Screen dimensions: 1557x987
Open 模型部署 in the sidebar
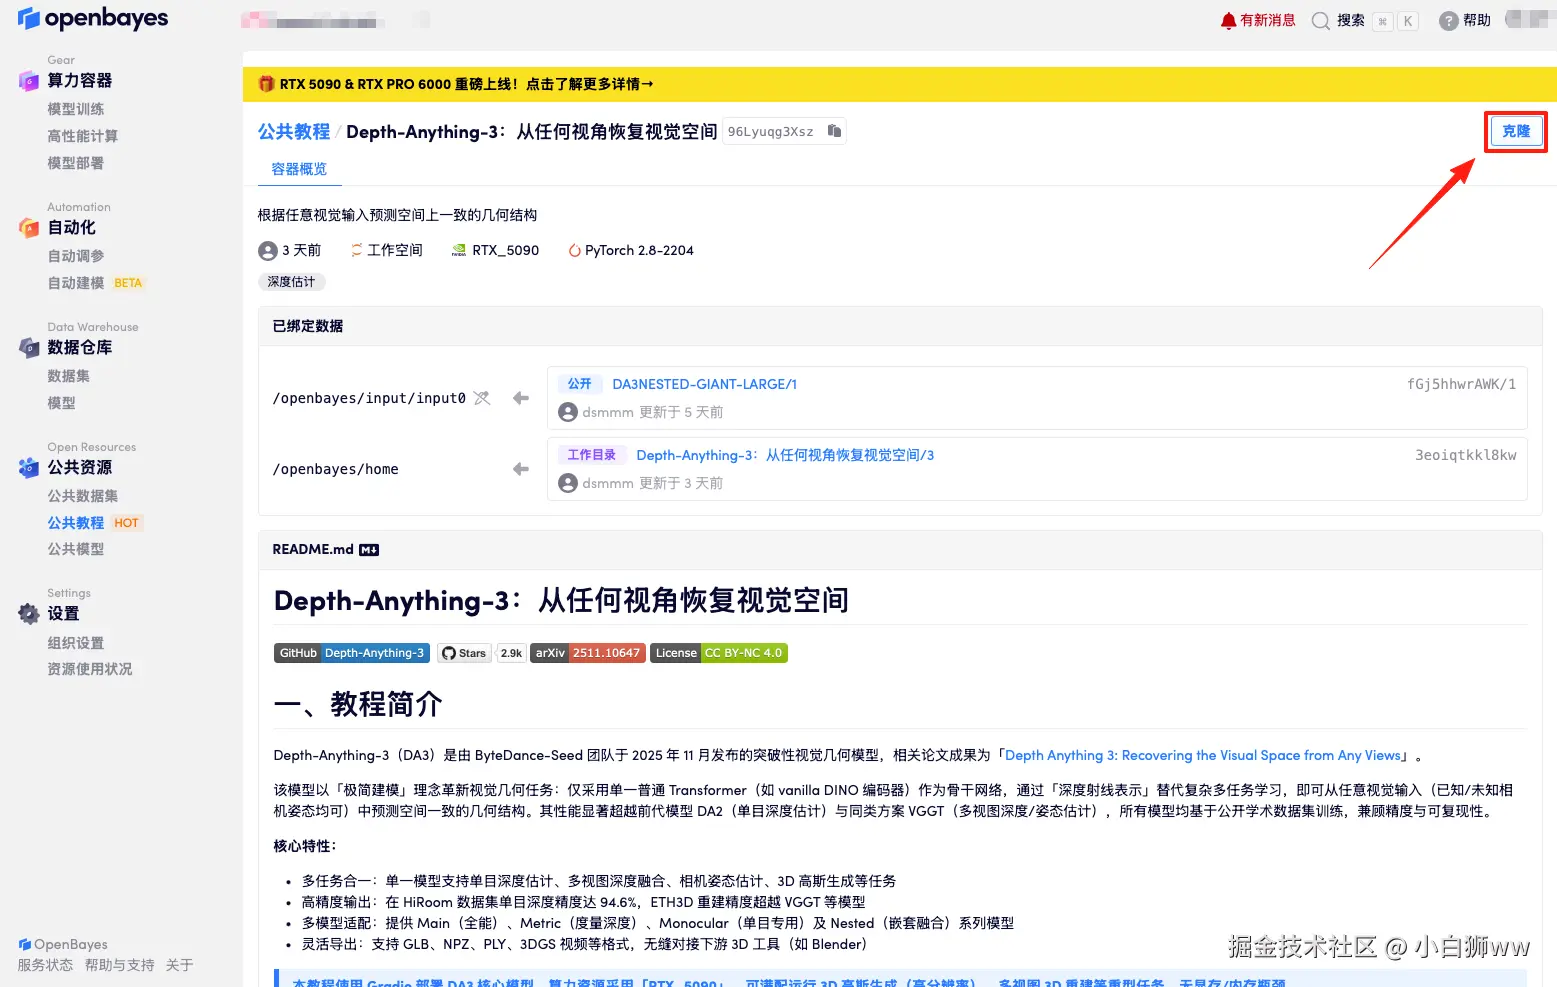(76, 163)
